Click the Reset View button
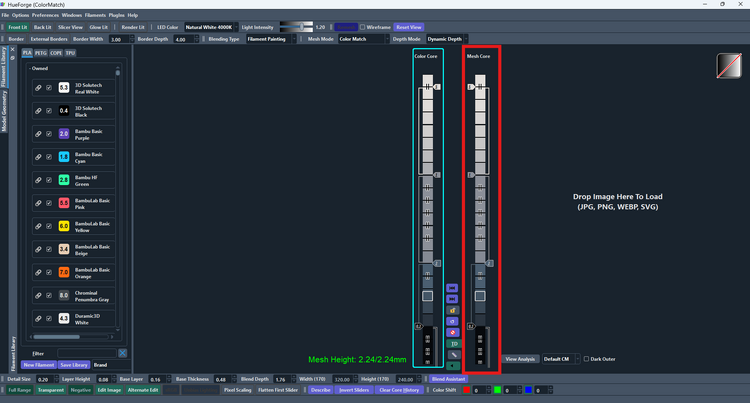Screen dimensions: 750x403 (x=409, y=27)
